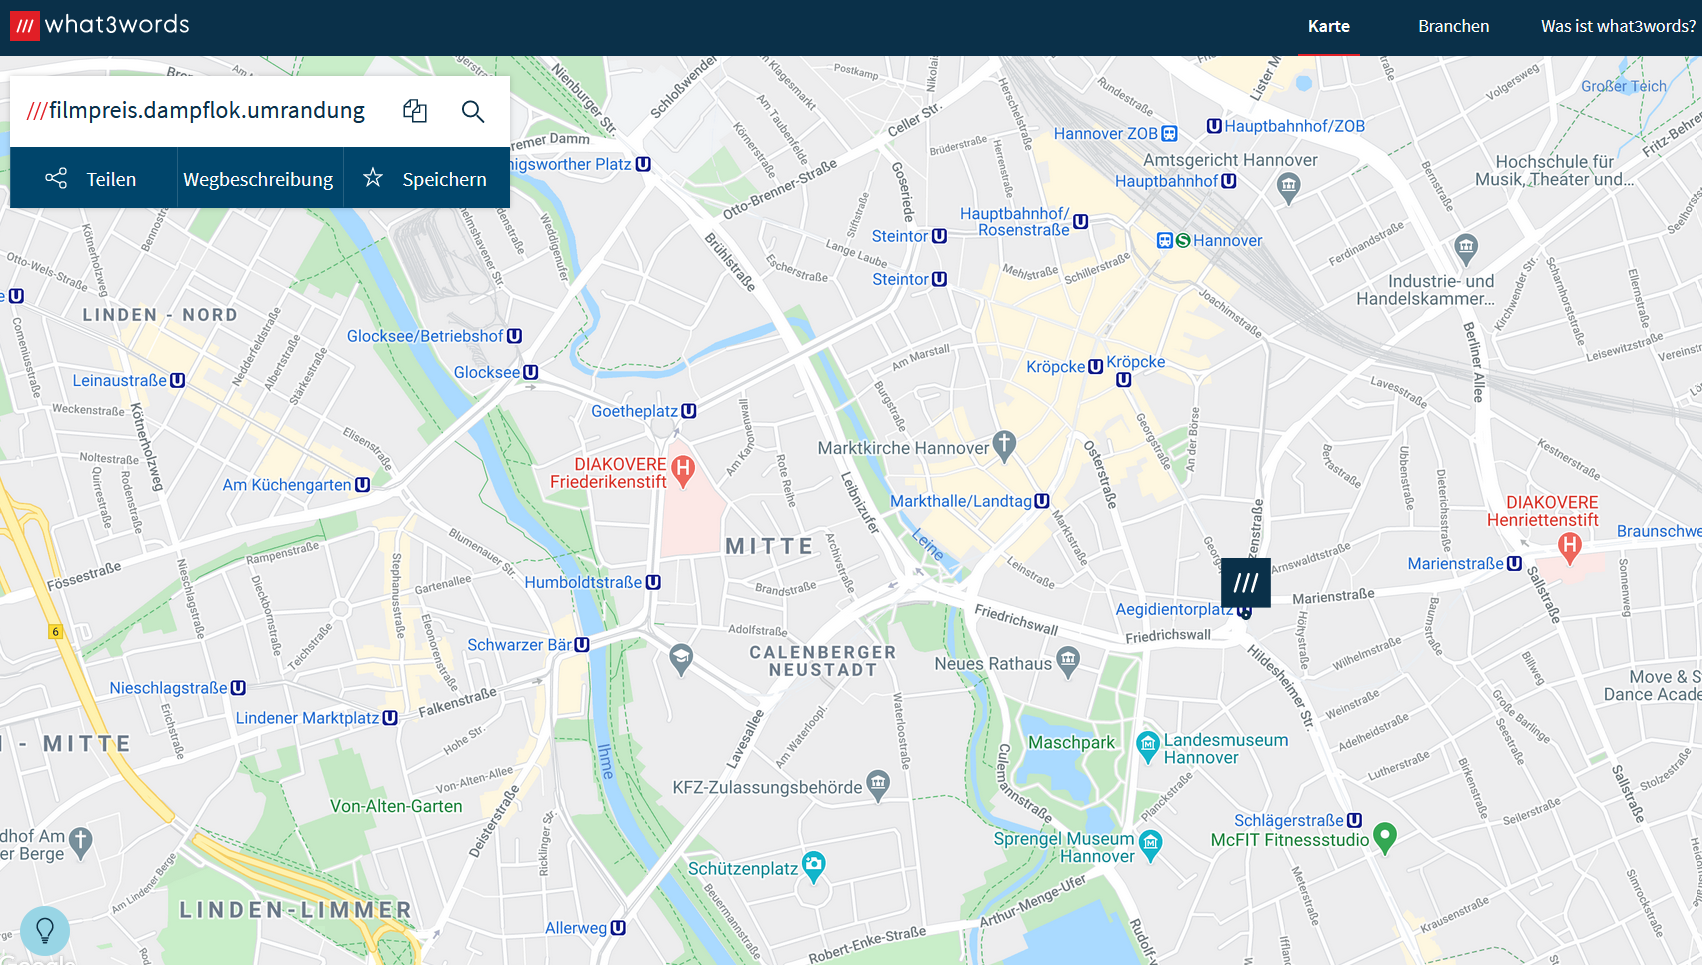Copy the three-word address to clipboard
The height and width of the screenshot is (965, 1702).
415,111
